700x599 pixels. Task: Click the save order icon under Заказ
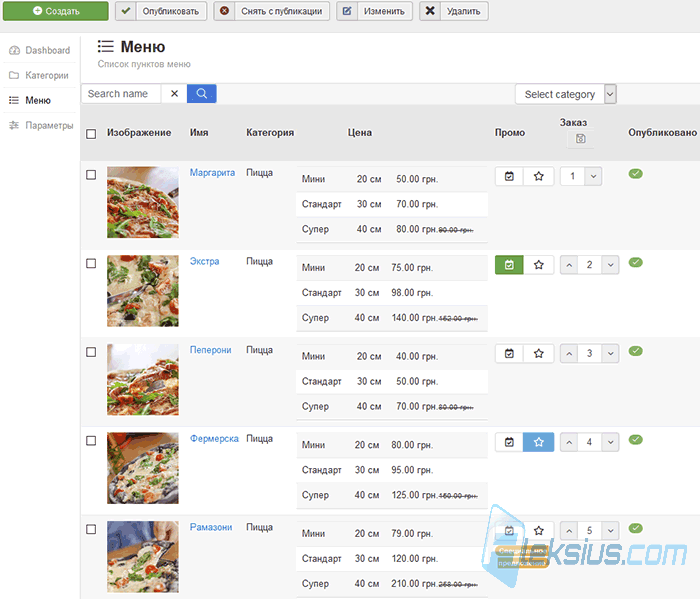pyautogui.click(x=580, y=139)
